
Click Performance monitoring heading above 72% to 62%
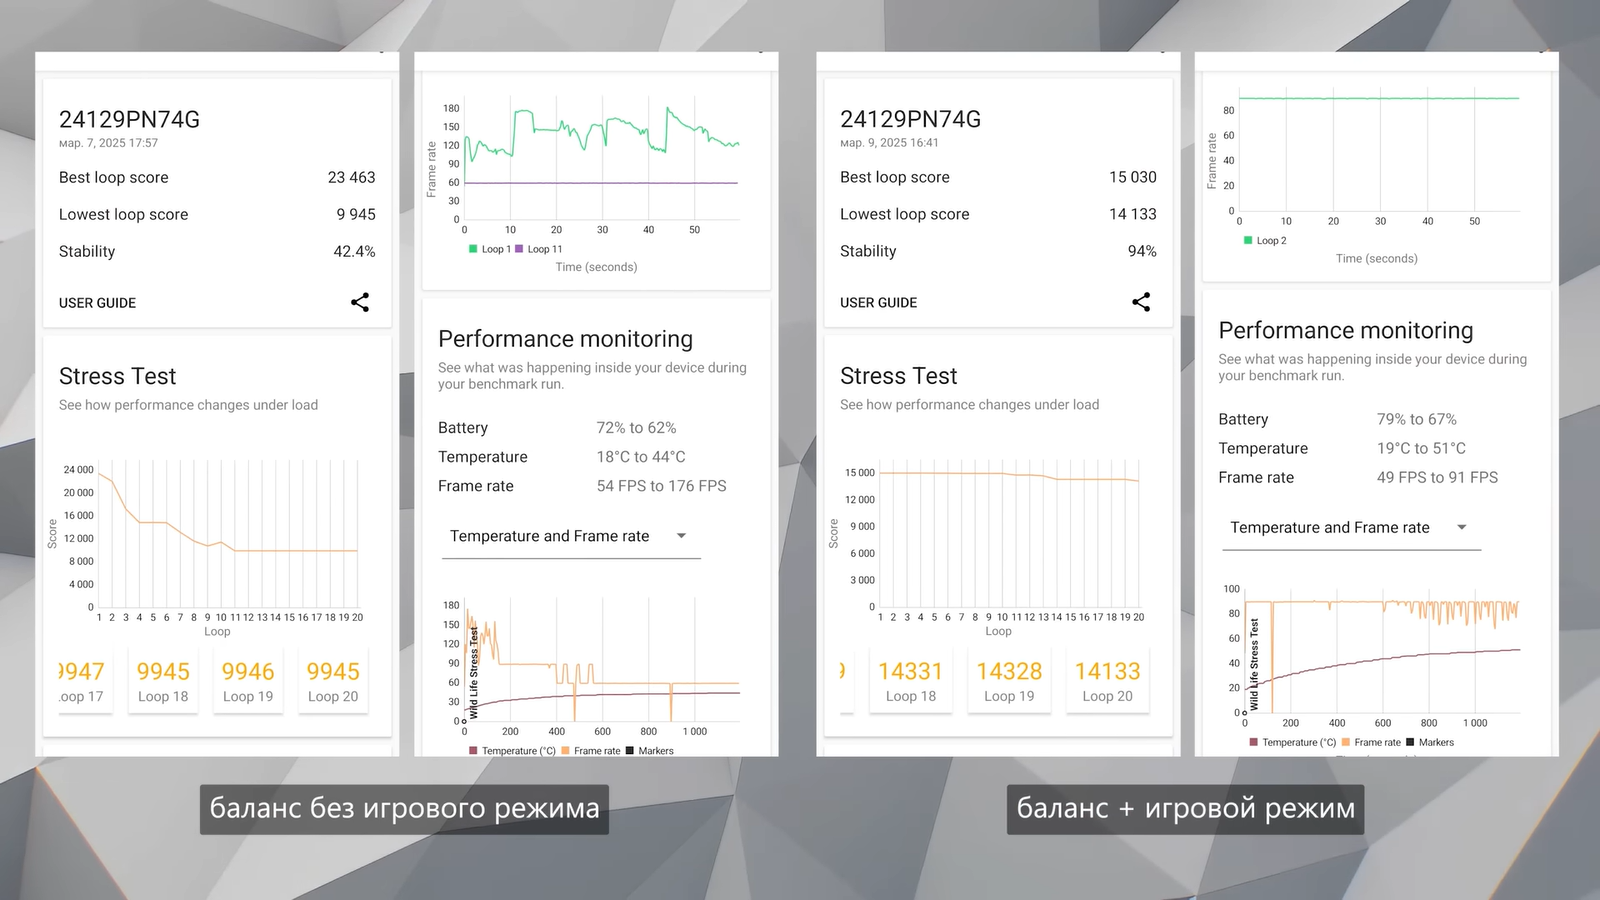(565, 339)
